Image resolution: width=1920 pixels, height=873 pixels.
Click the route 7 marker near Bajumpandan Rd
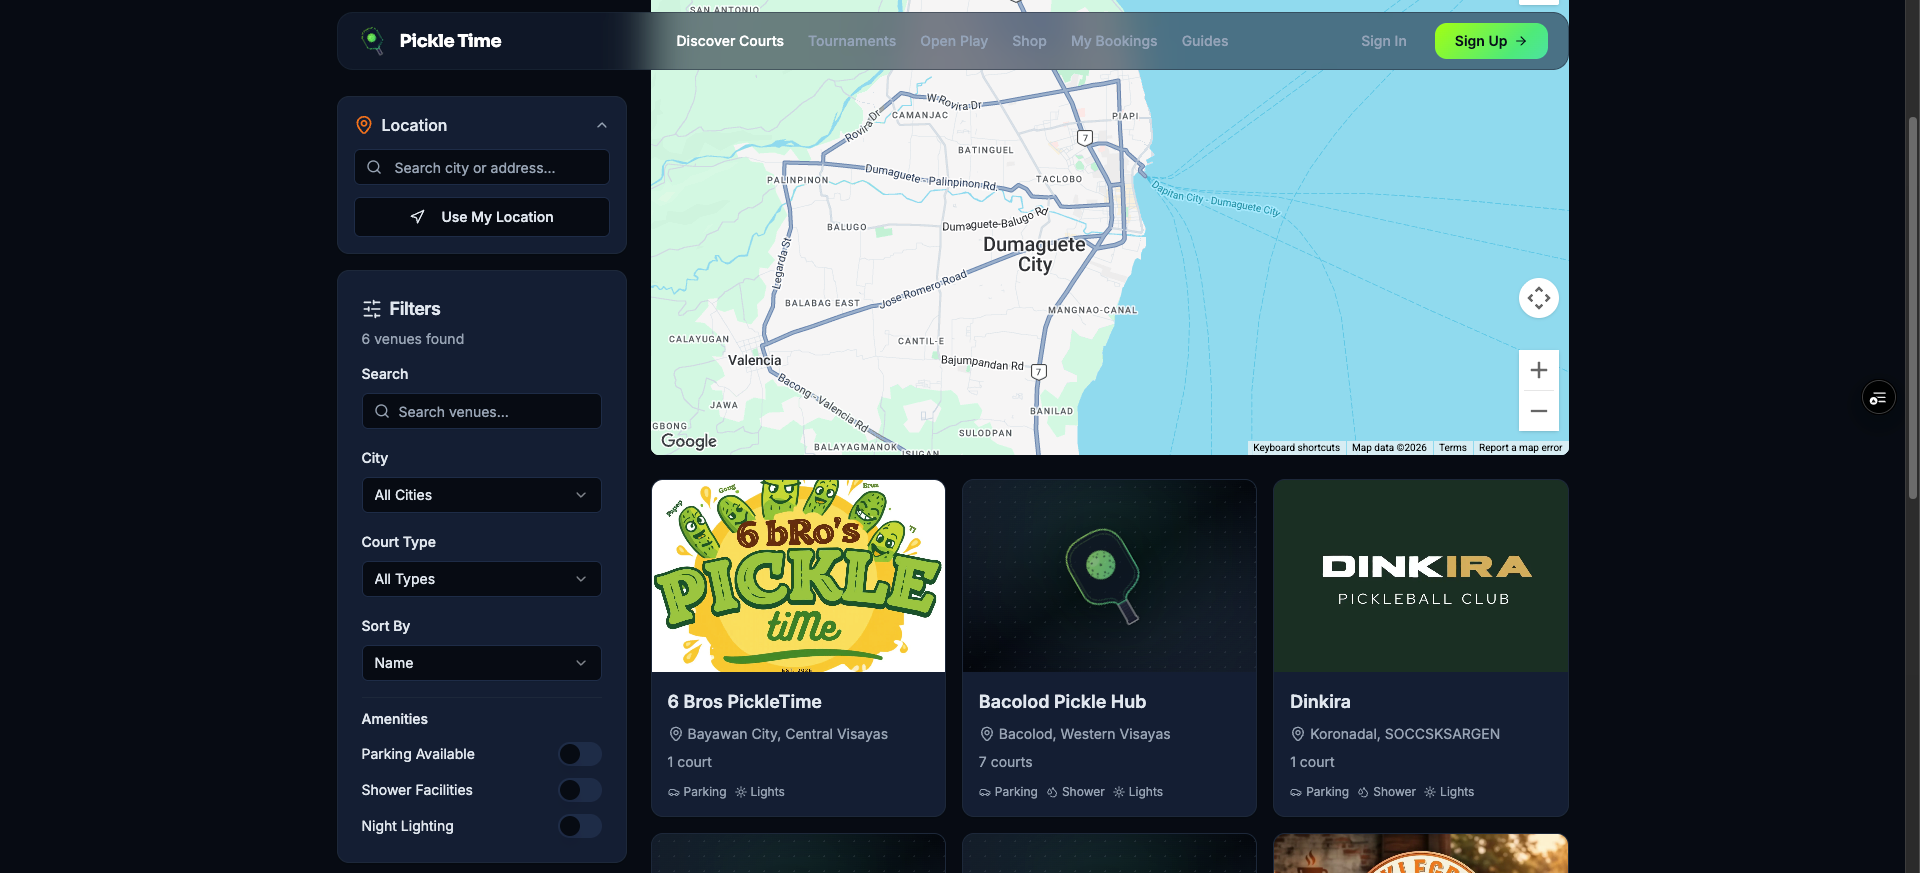(1039, 372)
